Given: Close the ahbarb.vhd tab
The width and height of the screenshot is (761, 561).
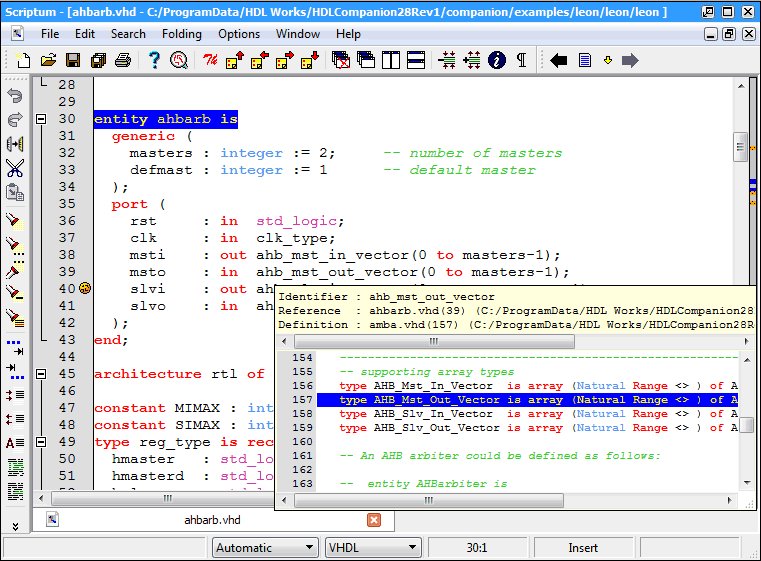Looking at the screenshot, I should [374, 520].
